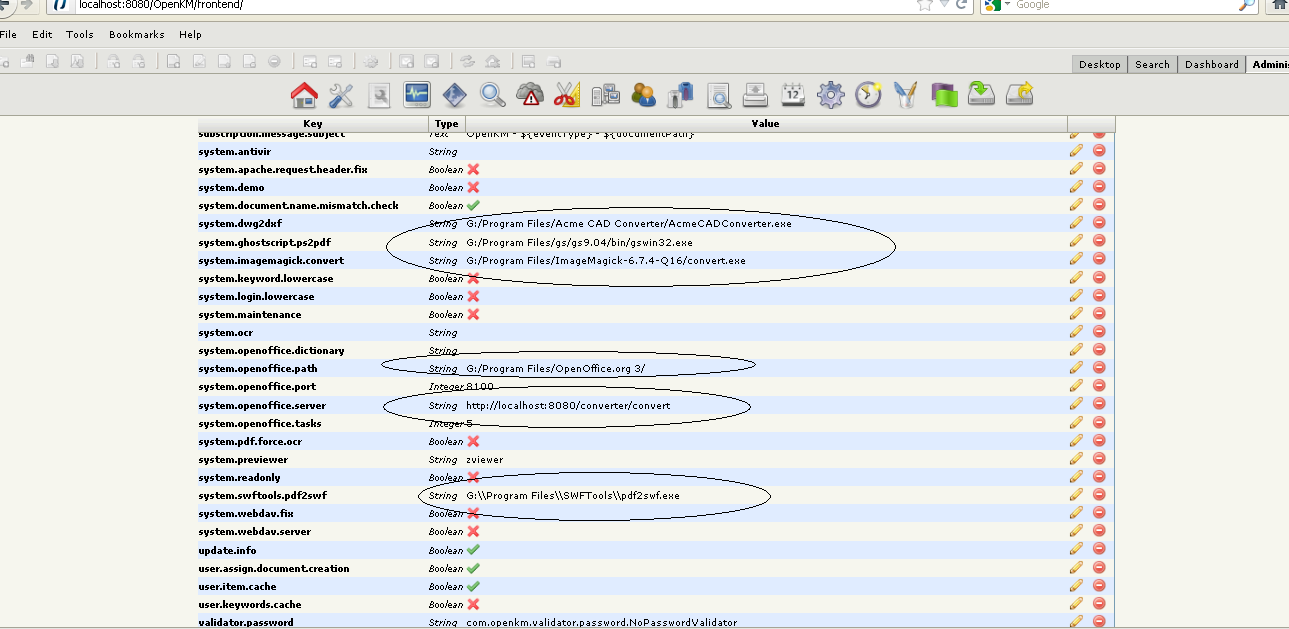This screenshot has height=629, width=1289.
Task: Open the crontab calendar icon
Action: pyautogui.click(x=792, y=95)
